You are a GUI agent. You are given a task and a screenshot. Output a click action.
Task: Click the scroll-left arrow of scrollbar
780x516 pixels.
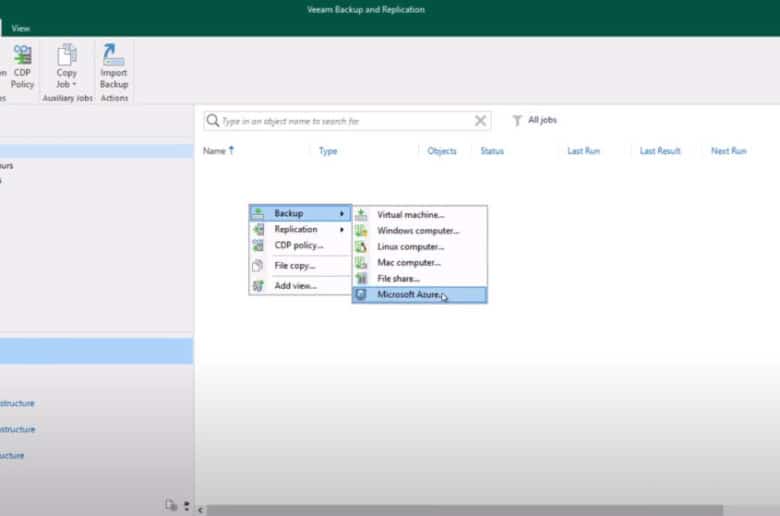(200, 510)
